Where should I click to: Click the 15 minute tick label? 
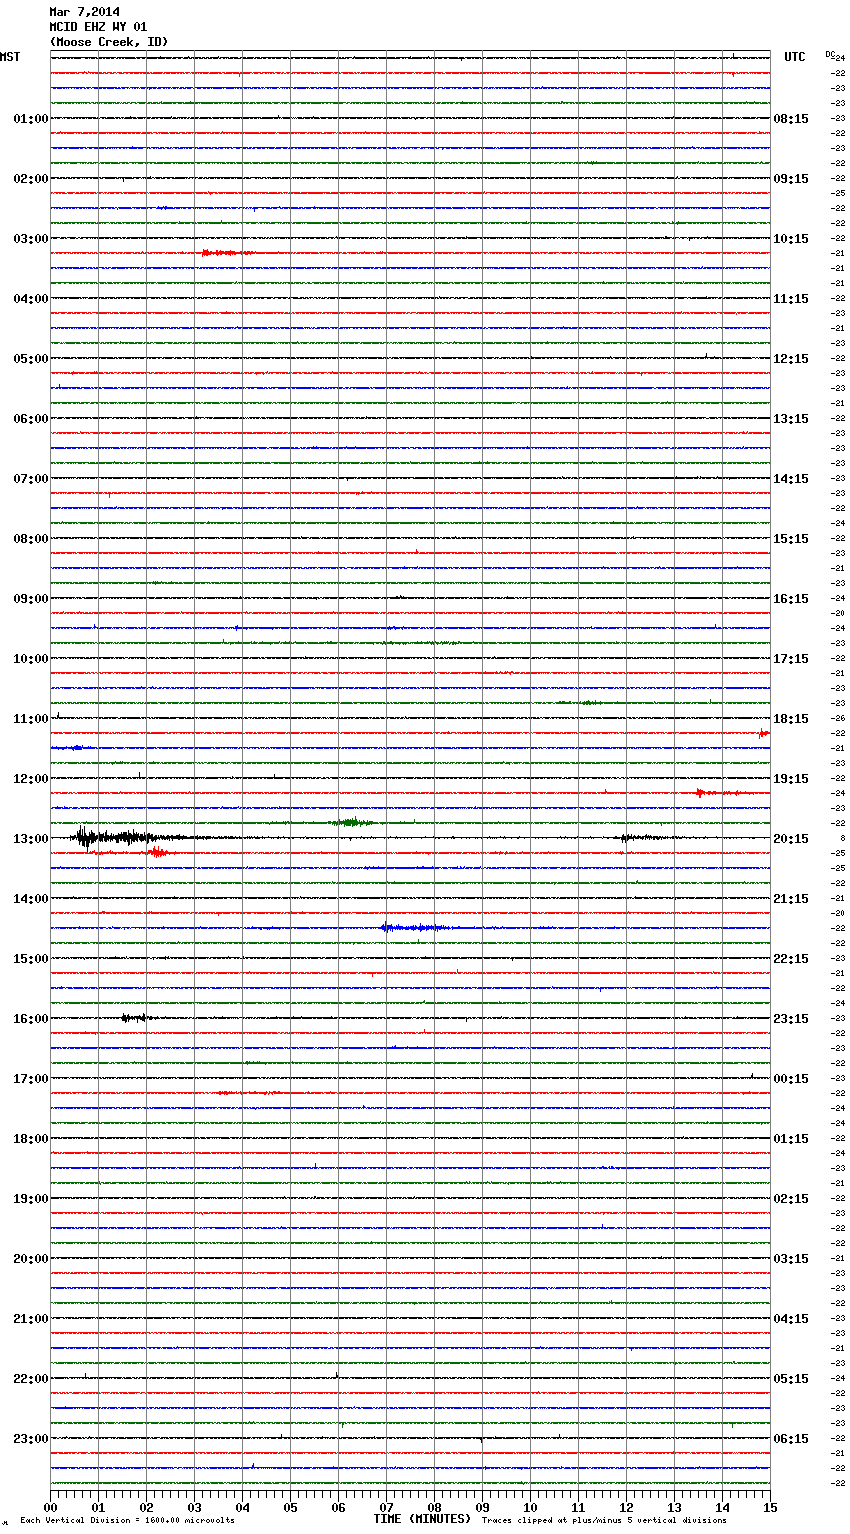click(770, 1507)
